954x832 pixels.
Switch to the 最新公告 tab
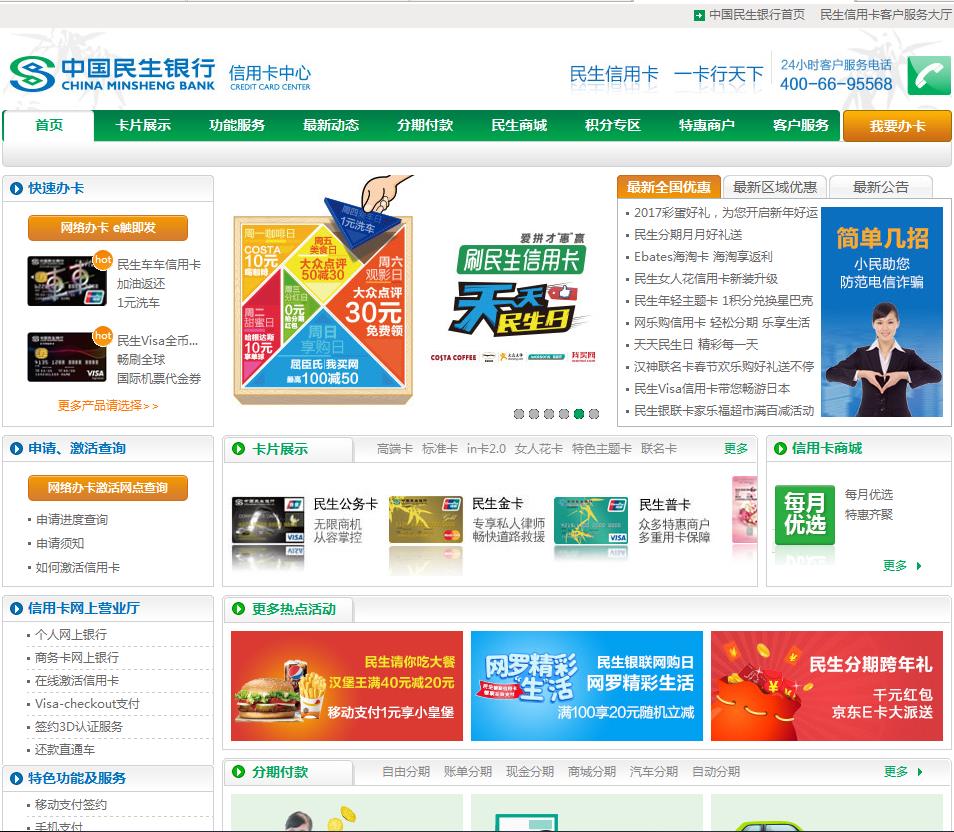880,187
